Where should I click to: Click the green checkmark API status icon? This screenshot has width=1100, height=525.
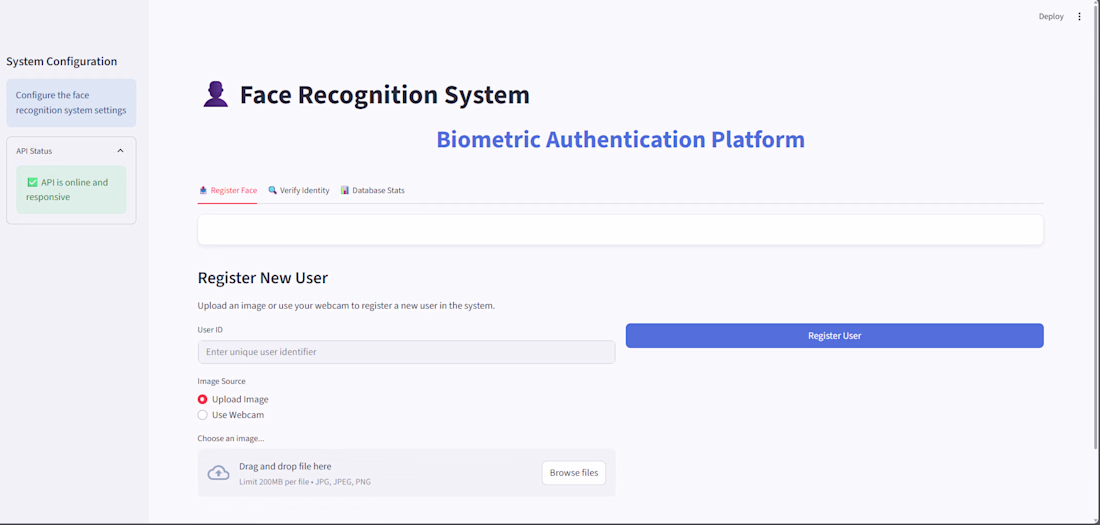pyautogui.click(x=32, y=182)
